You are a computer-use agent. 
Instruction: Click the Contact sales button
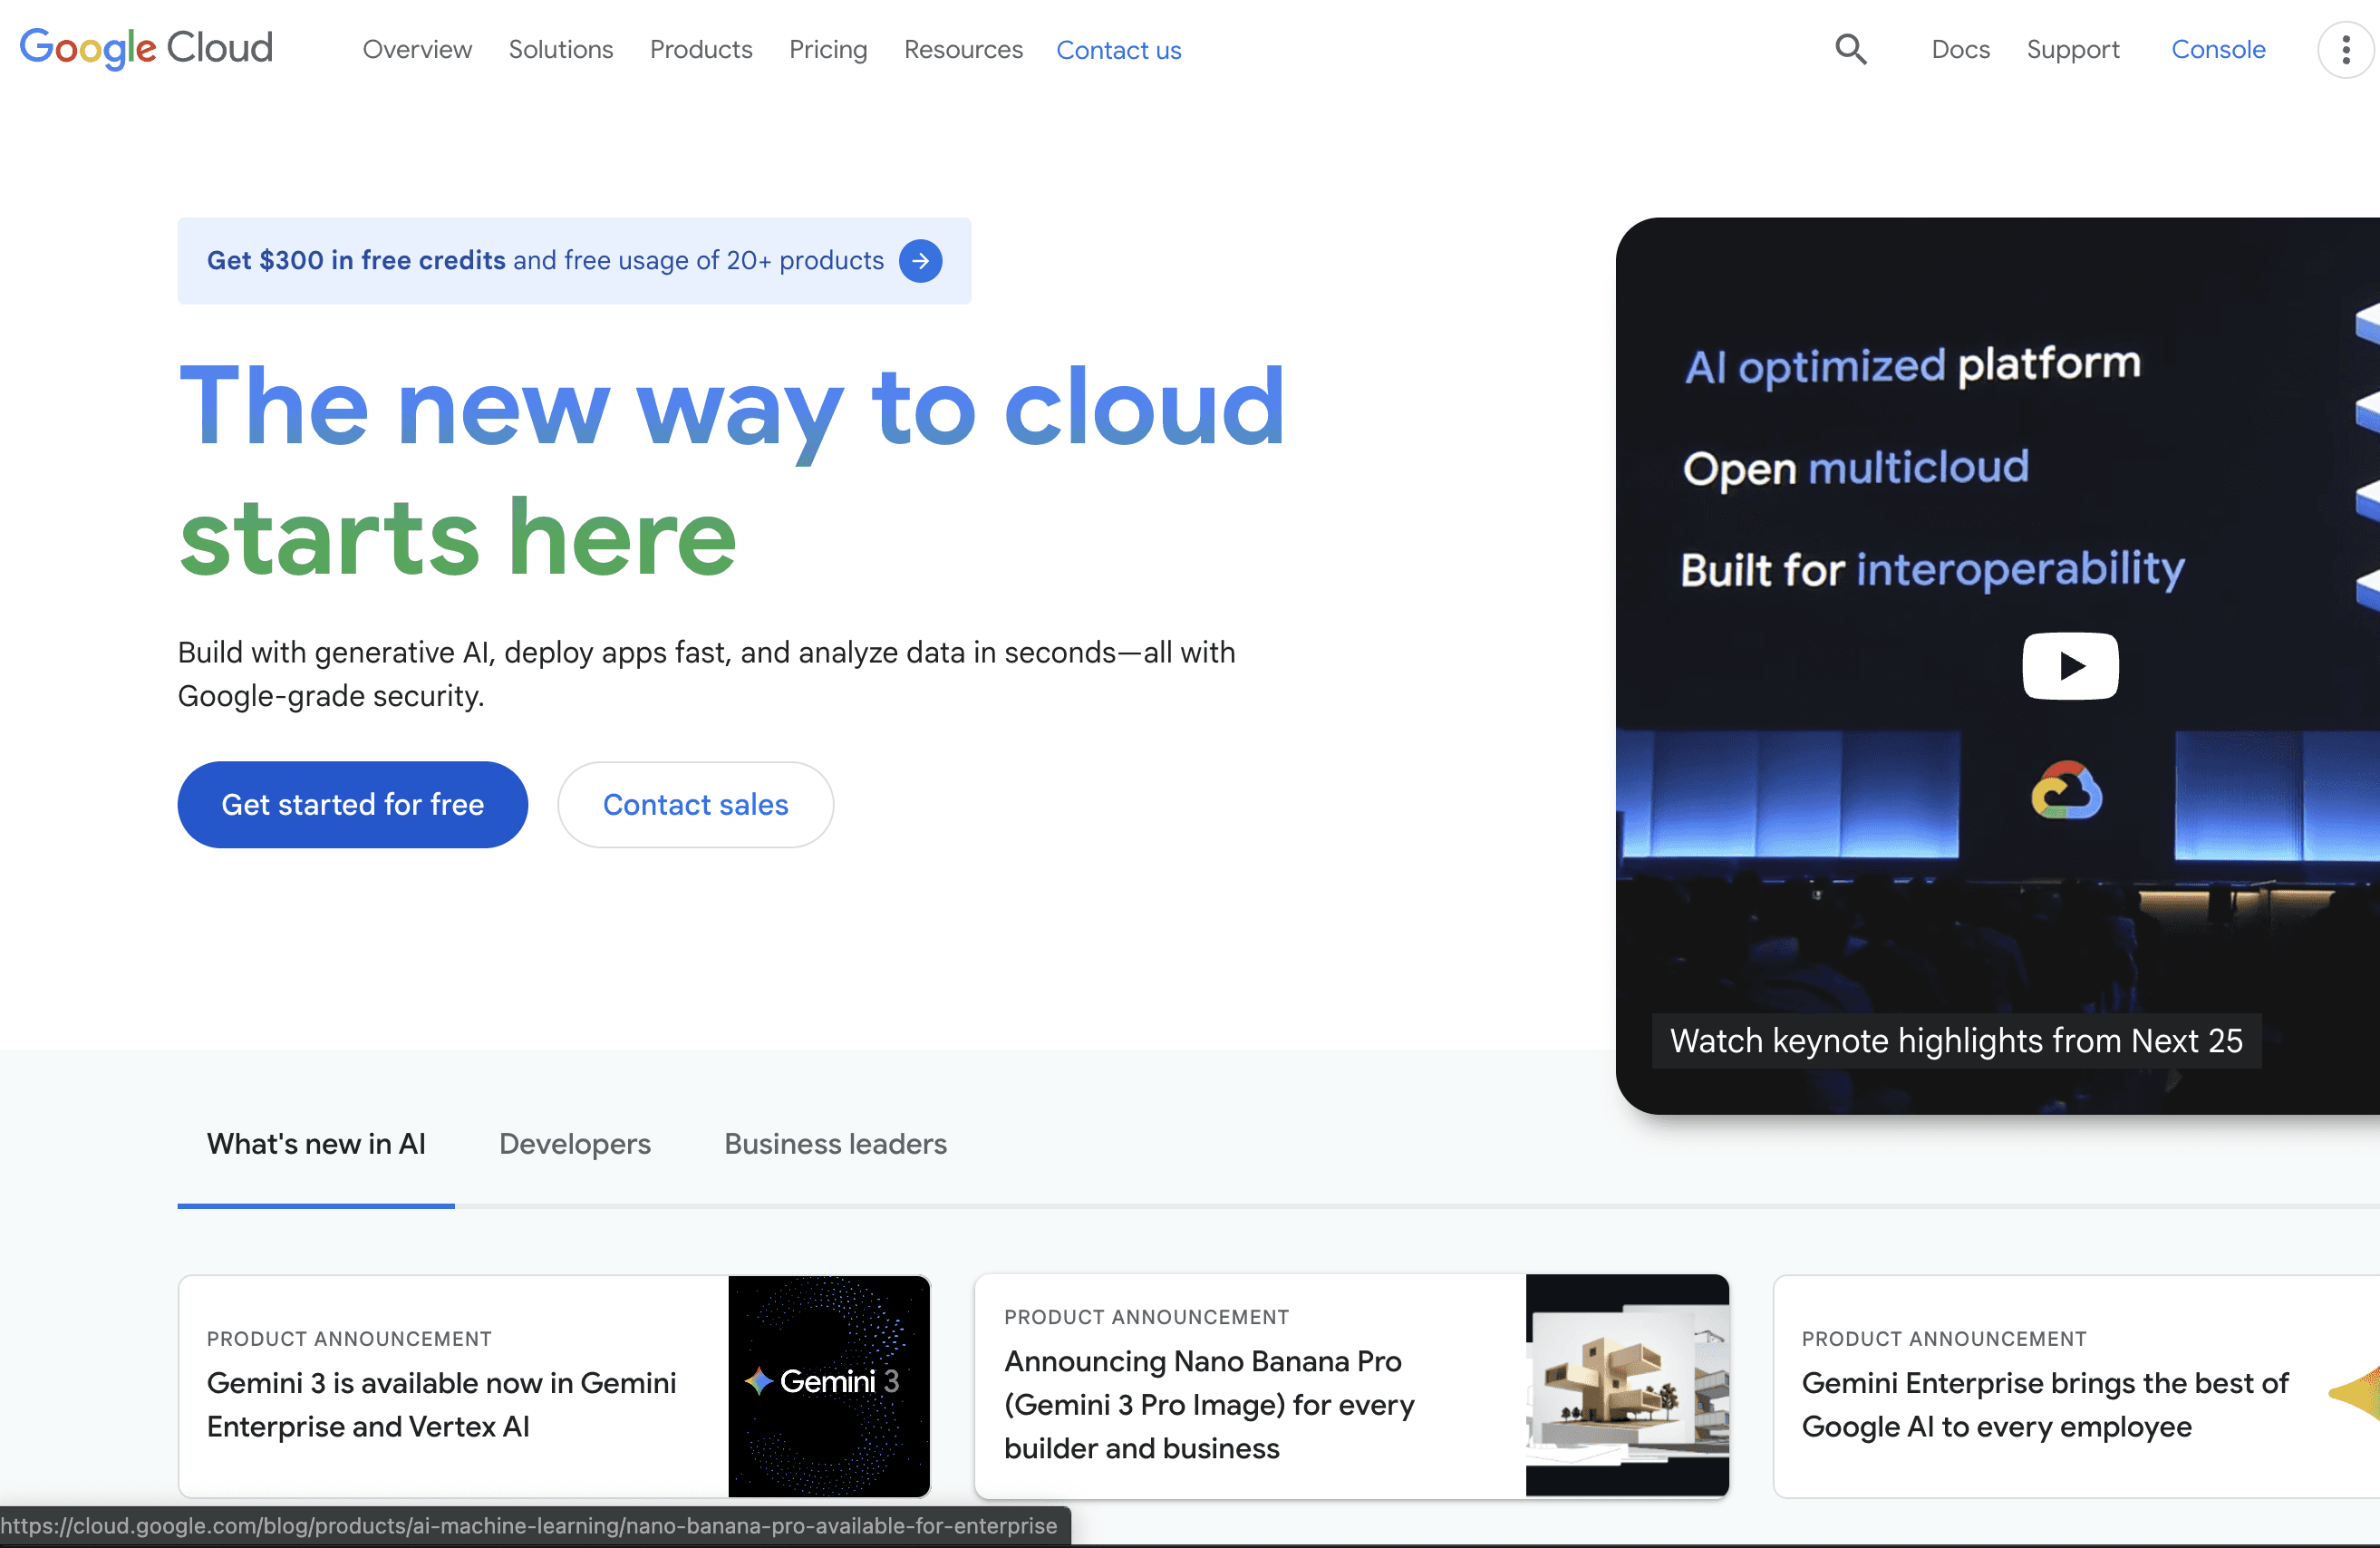(695, 804)
